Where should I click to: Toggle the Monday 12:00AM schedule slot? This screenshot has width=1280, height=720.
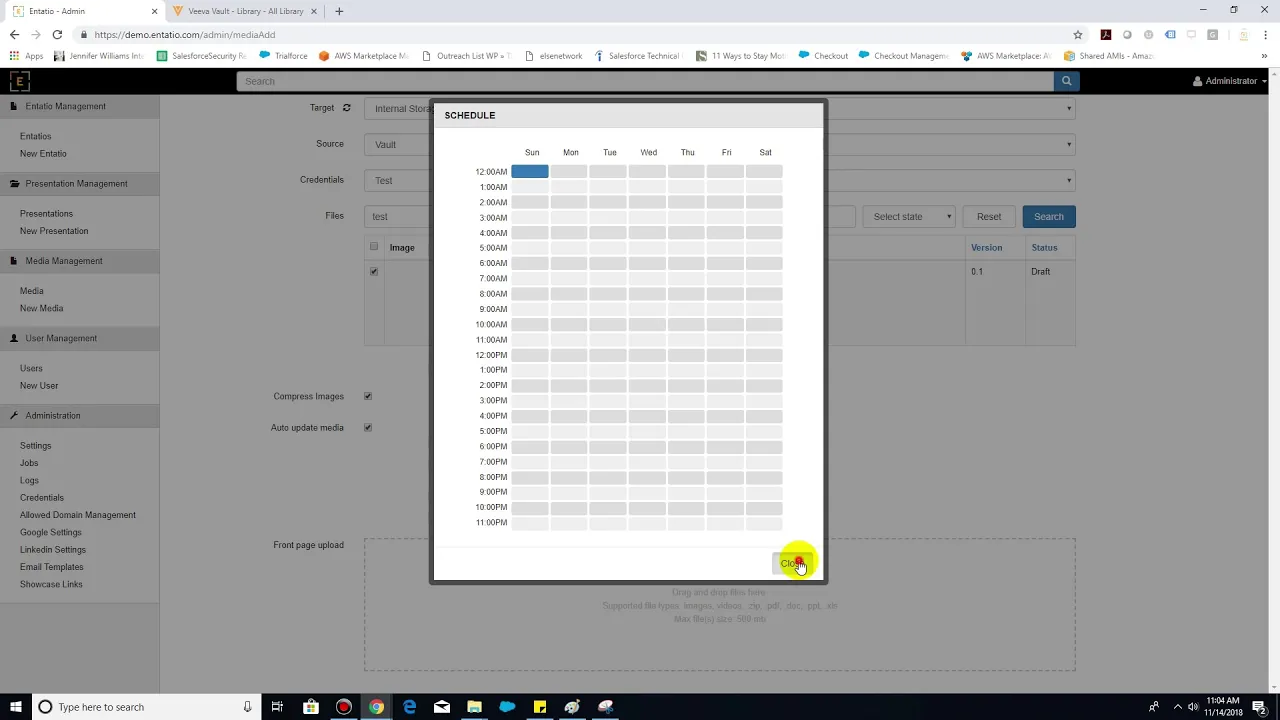(x=569, y=172)
